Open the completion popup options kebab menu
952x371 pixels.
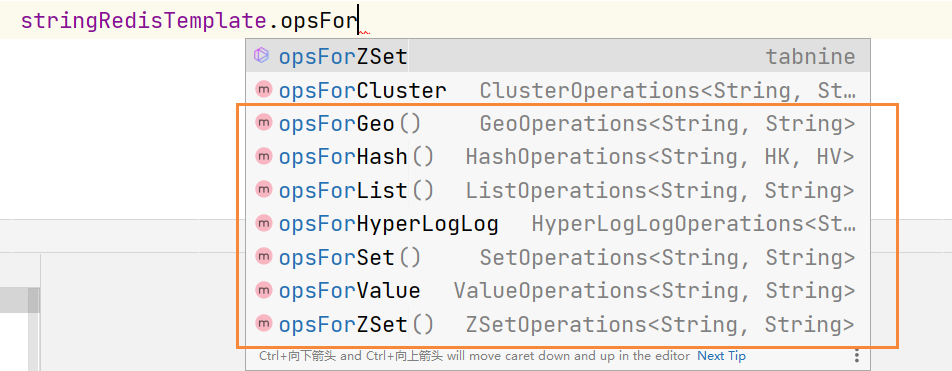click(x=857, y=356)
